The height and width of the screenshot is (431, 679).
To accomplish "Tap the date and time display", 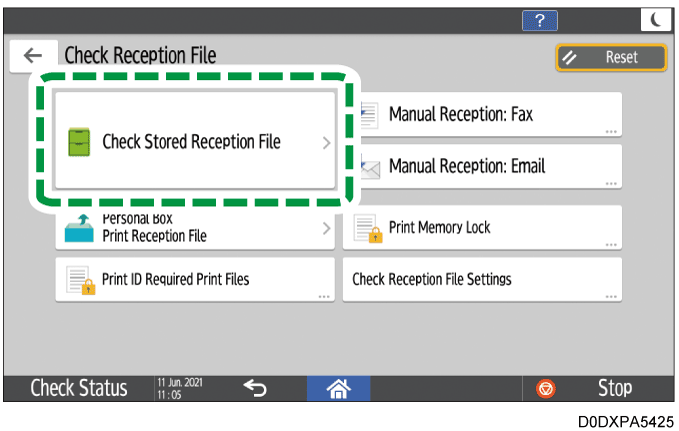I will 182,388.
